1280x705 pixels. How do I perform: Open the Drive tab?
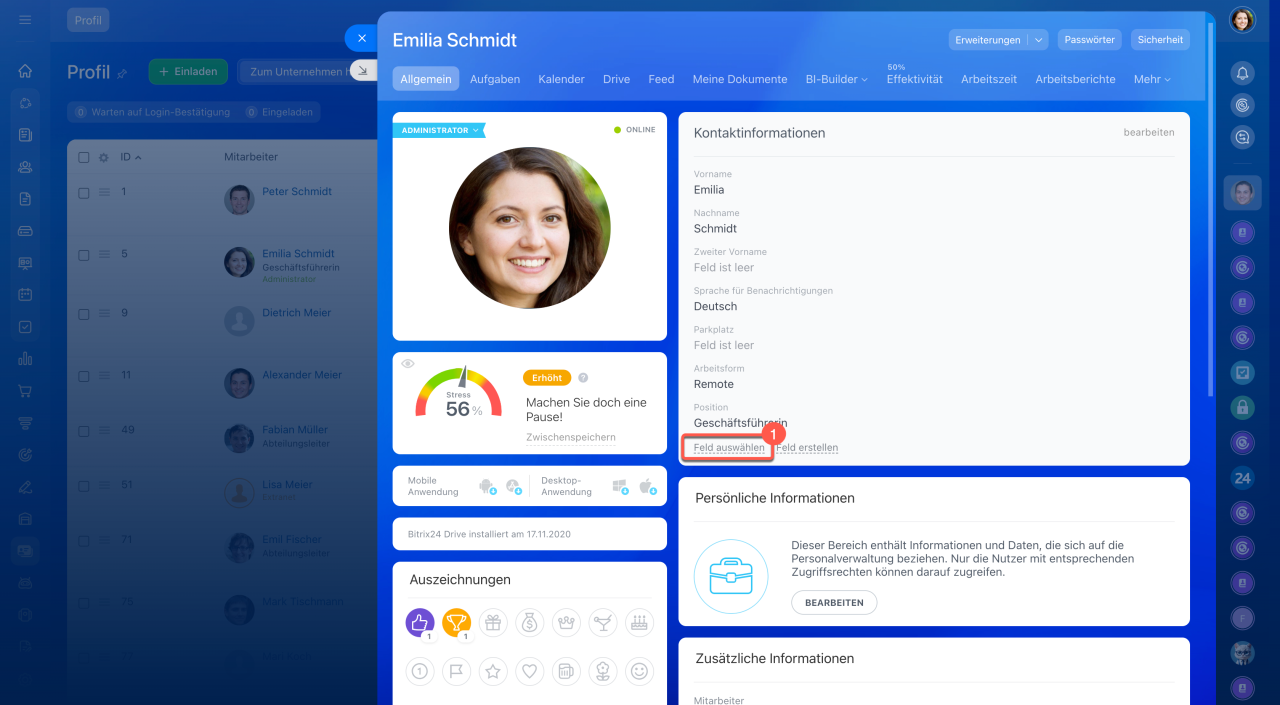tap(616, 79)
